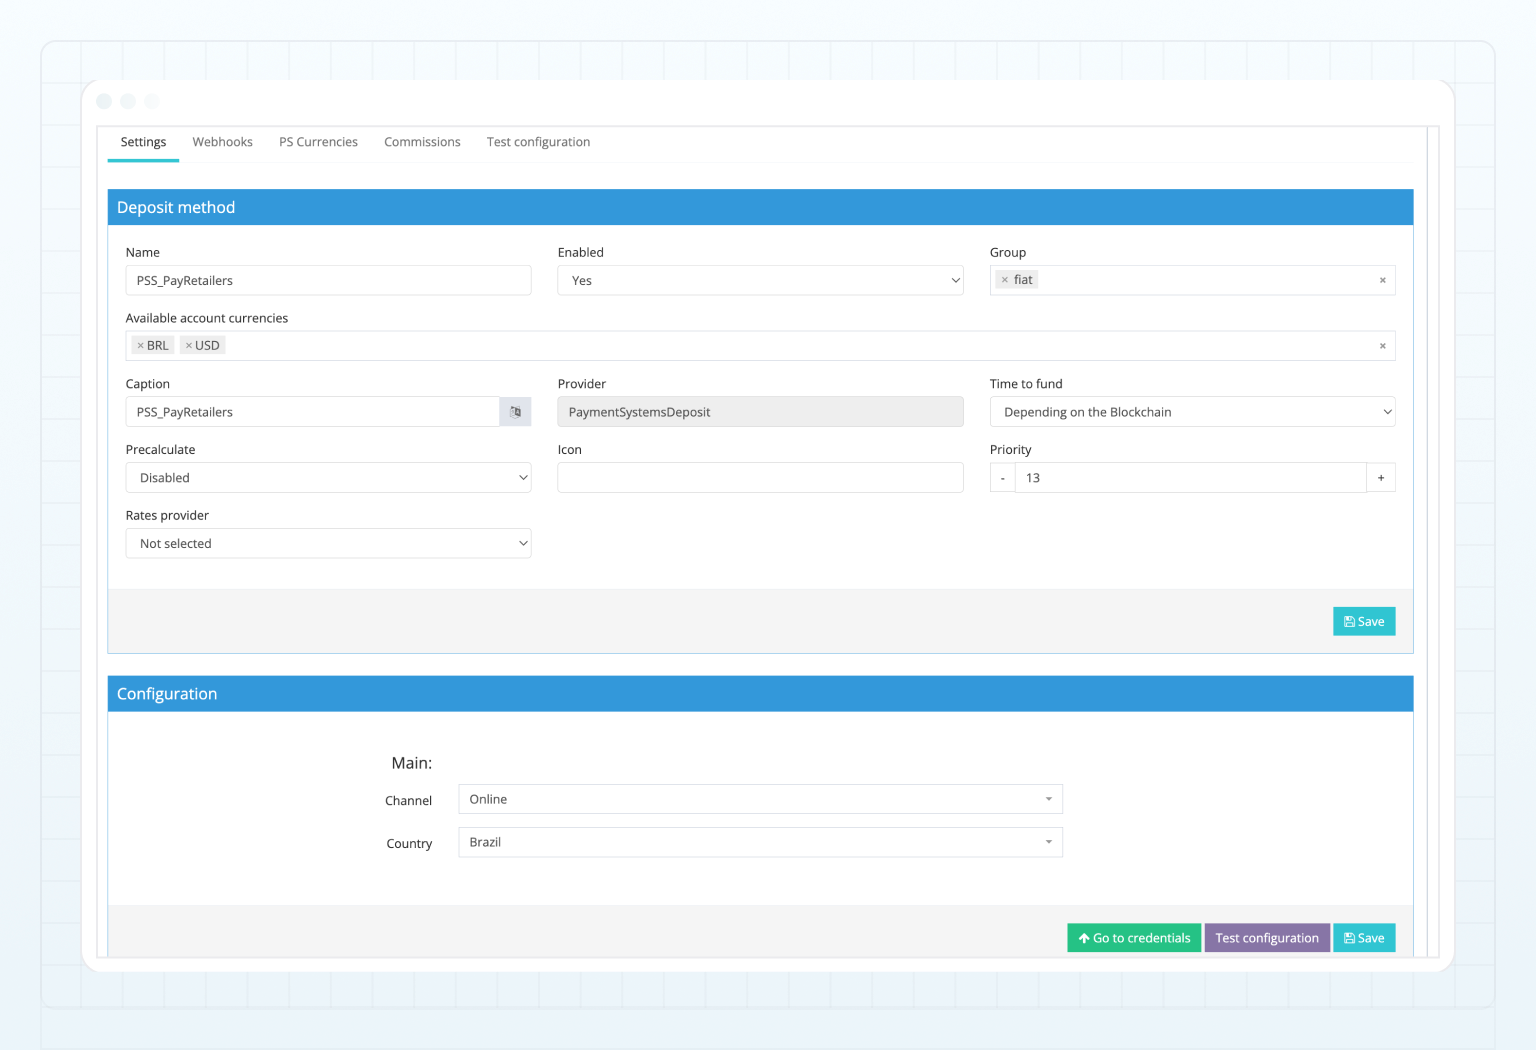
Task: Remove the USD currency tag
Action: click(189, 345)
